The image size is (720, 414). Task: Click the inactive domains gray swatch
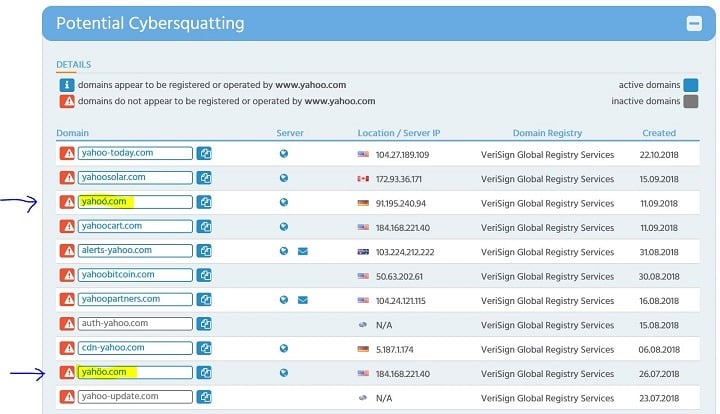[690, 101]
